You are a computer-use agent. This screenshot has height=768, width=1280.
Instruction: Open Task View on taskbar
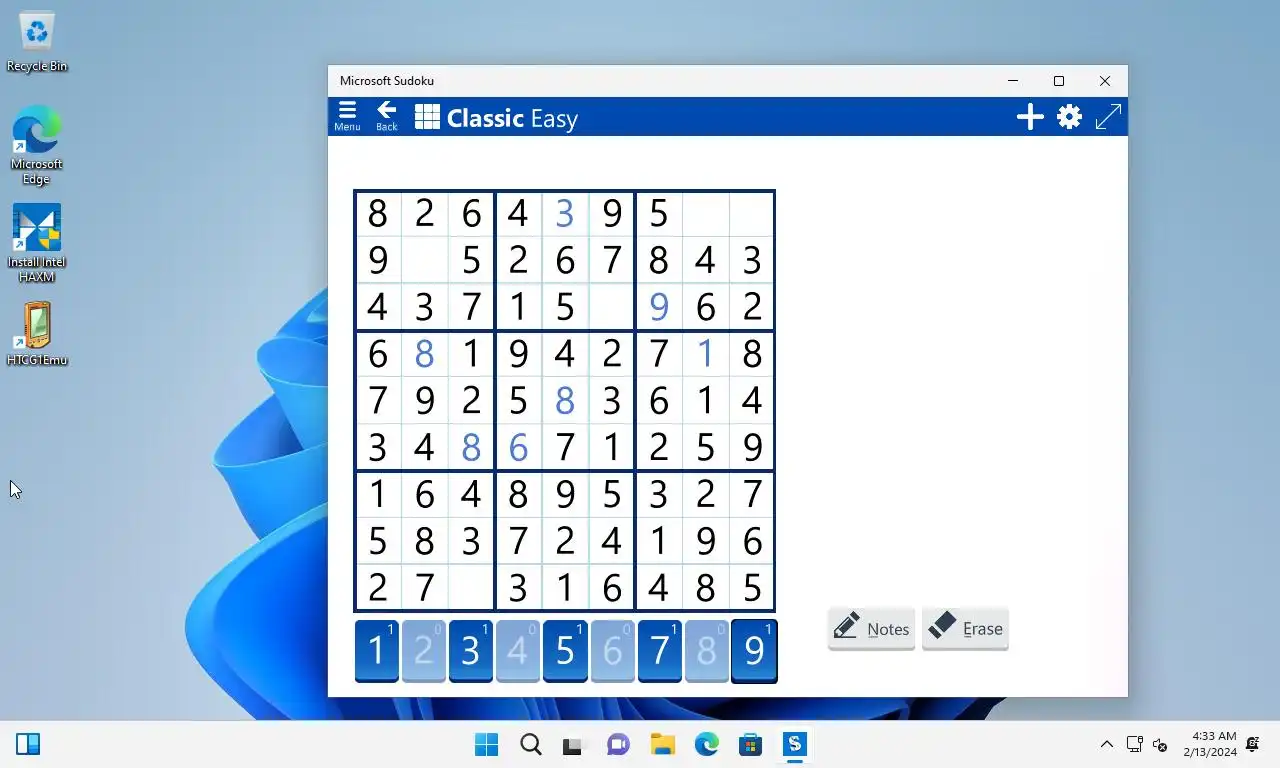pos(573,744)
